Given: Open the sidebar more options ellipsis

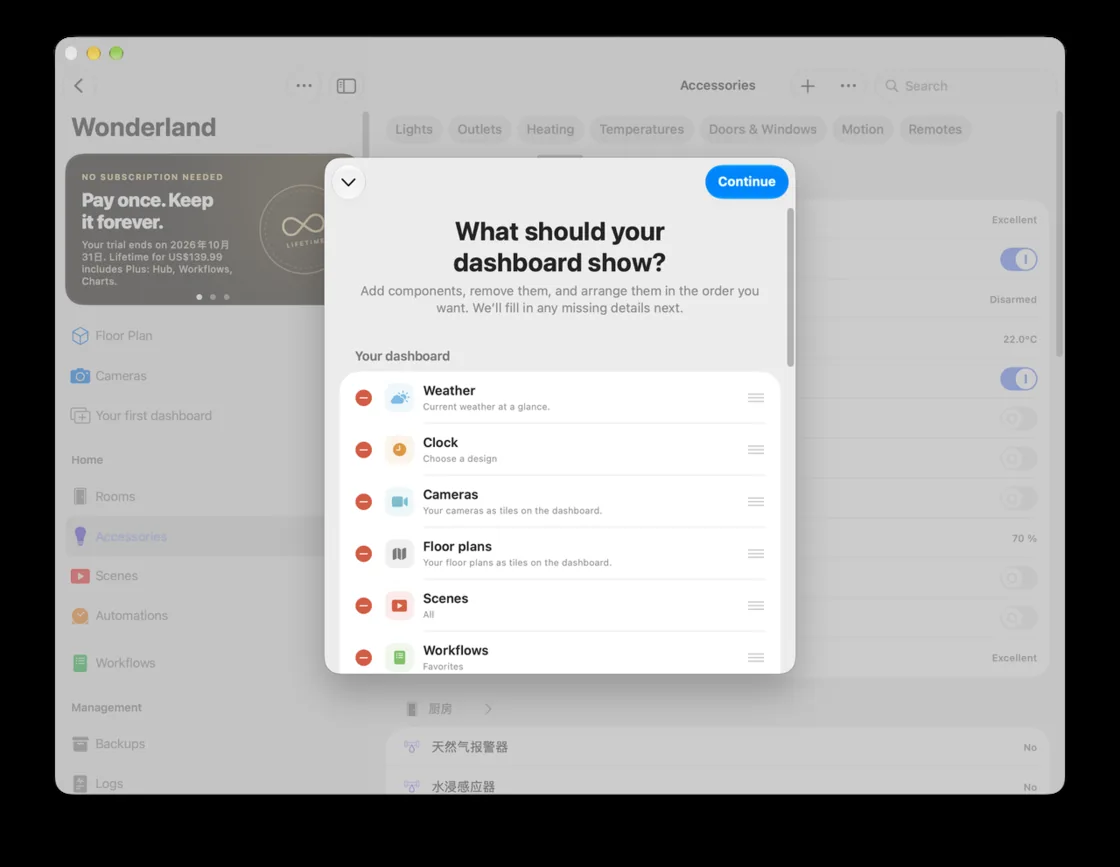Looking at the screenshot, I should click(304, 86).
